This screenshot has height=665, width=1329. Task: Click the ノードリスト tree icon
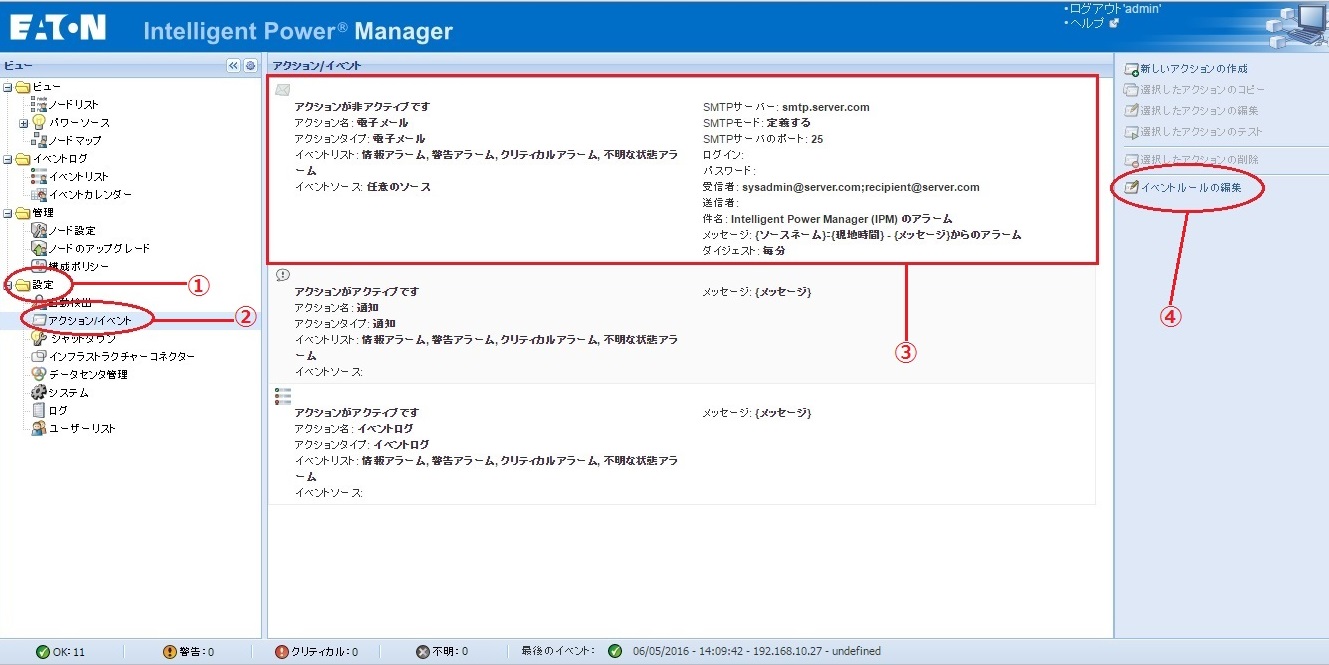(x=39, y=104)
